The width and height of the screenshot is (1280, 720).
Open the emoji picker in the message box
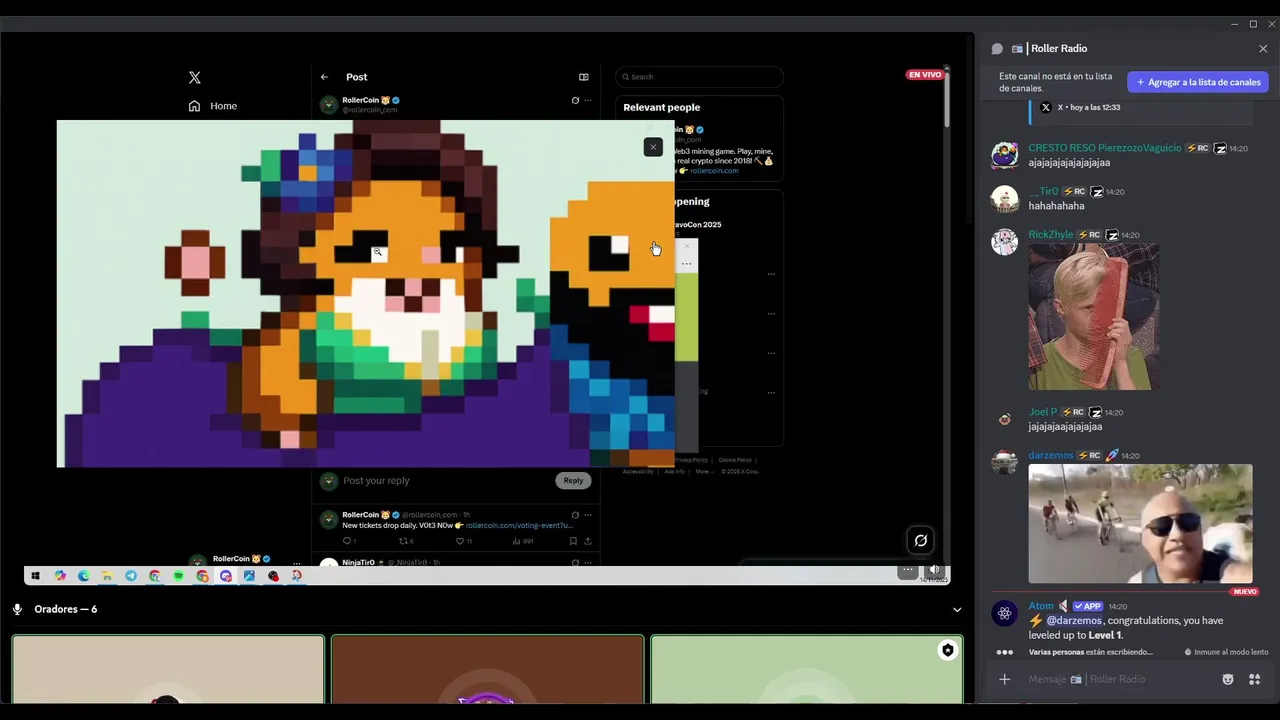pos(1228,679)
